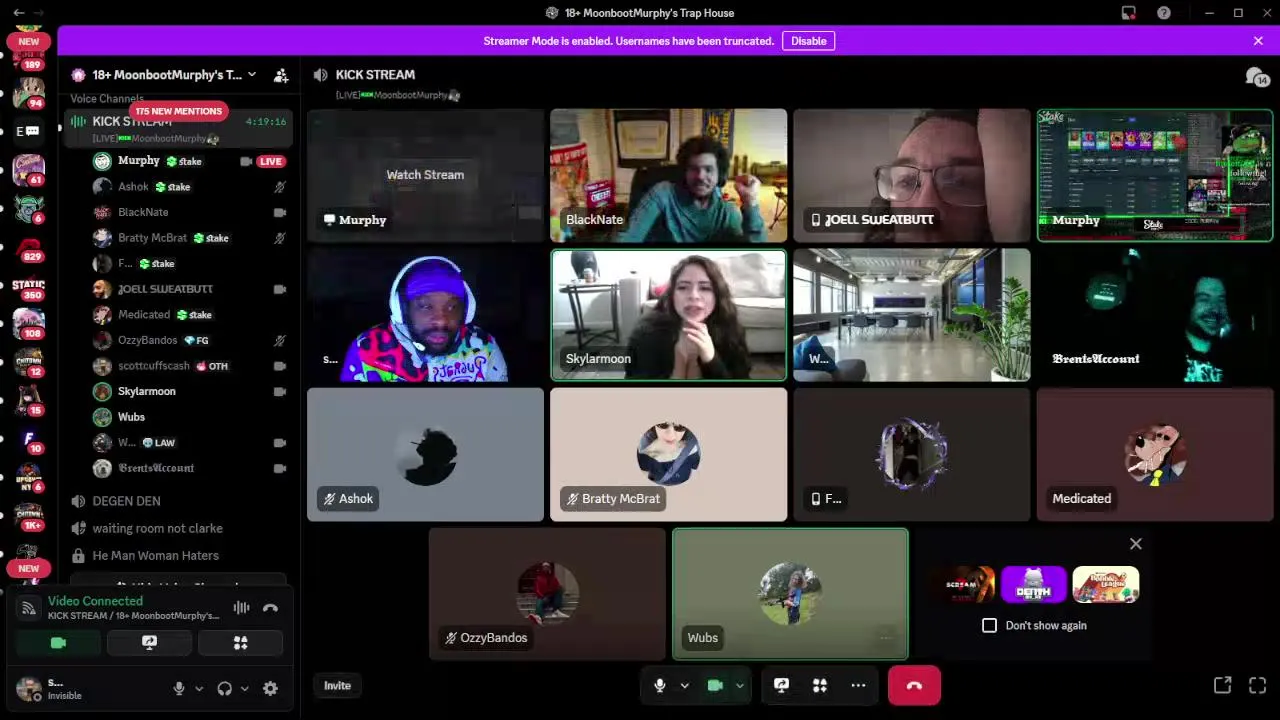This screenshot has height=720, width=1280.
Task: Click the disconnect phone icon in Video Connected panel
Action: click(x=270, y=607)
